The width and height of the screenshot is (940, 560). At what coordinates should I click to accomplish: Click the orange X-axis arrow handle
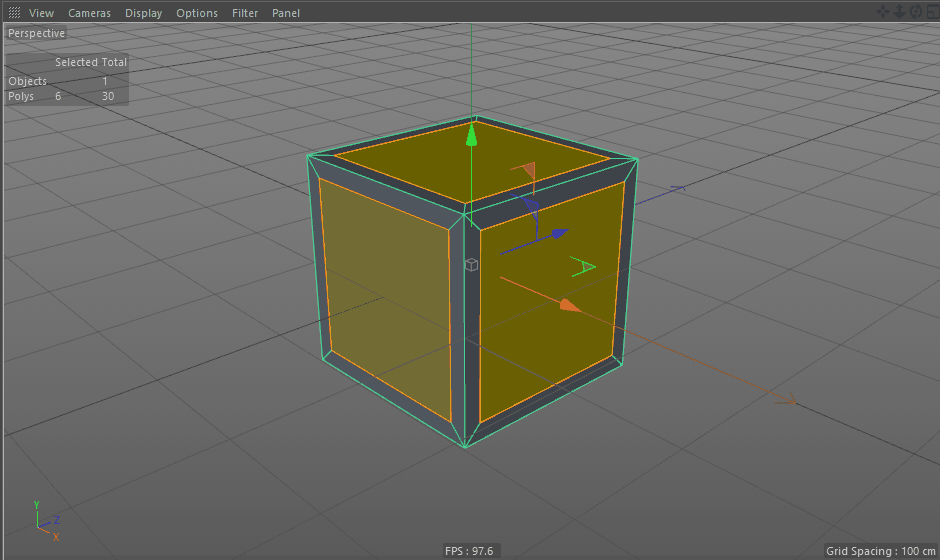570,306
